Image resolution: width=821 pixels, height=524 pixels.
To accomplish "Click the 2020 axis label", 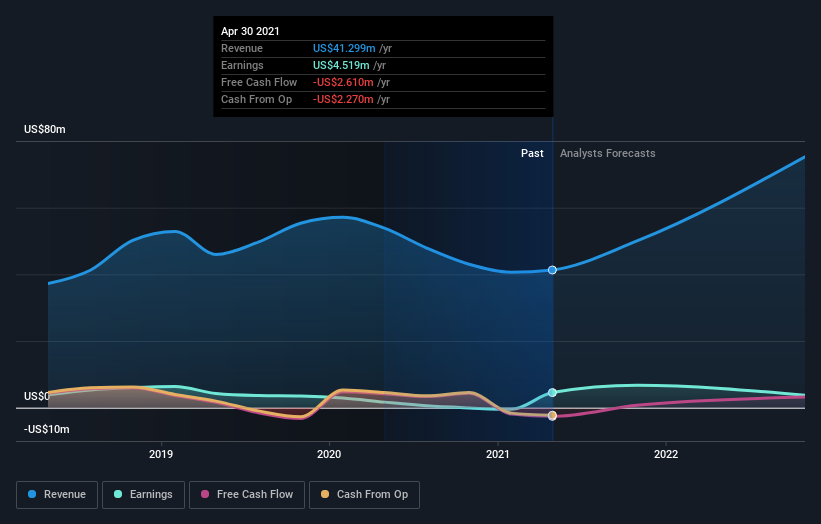I will 329,454.
